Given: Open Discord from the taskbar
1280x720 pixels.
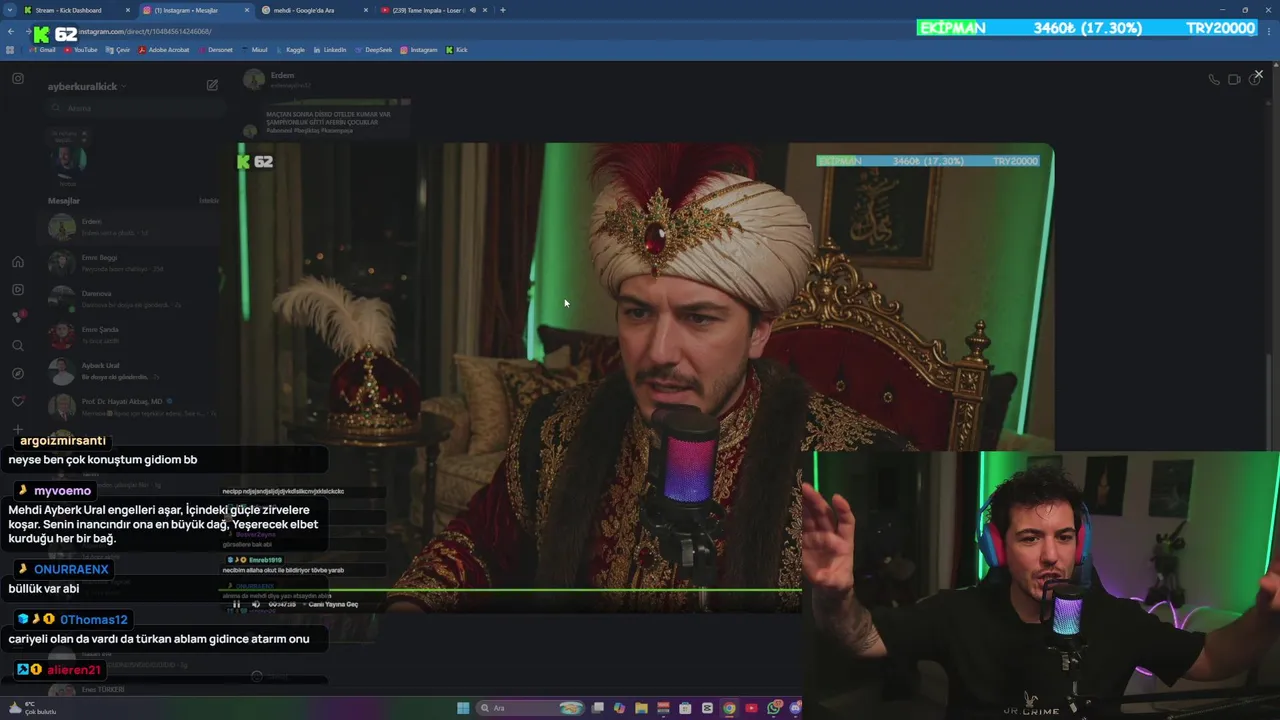Looking at the screenshot, I should pyautogui.click(x=796, y=708).
